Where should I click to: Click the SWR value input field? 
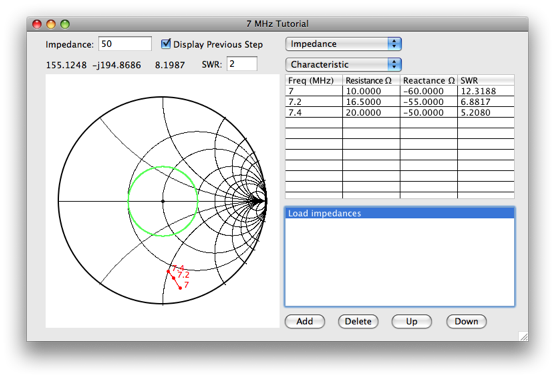(x=242, y=64)
